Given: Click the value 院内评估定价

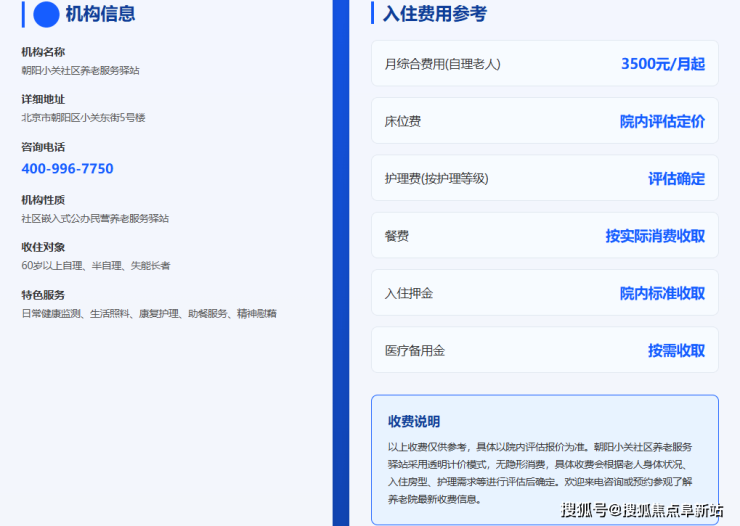Looking at the screenshot, I should [x=663, y=121].
